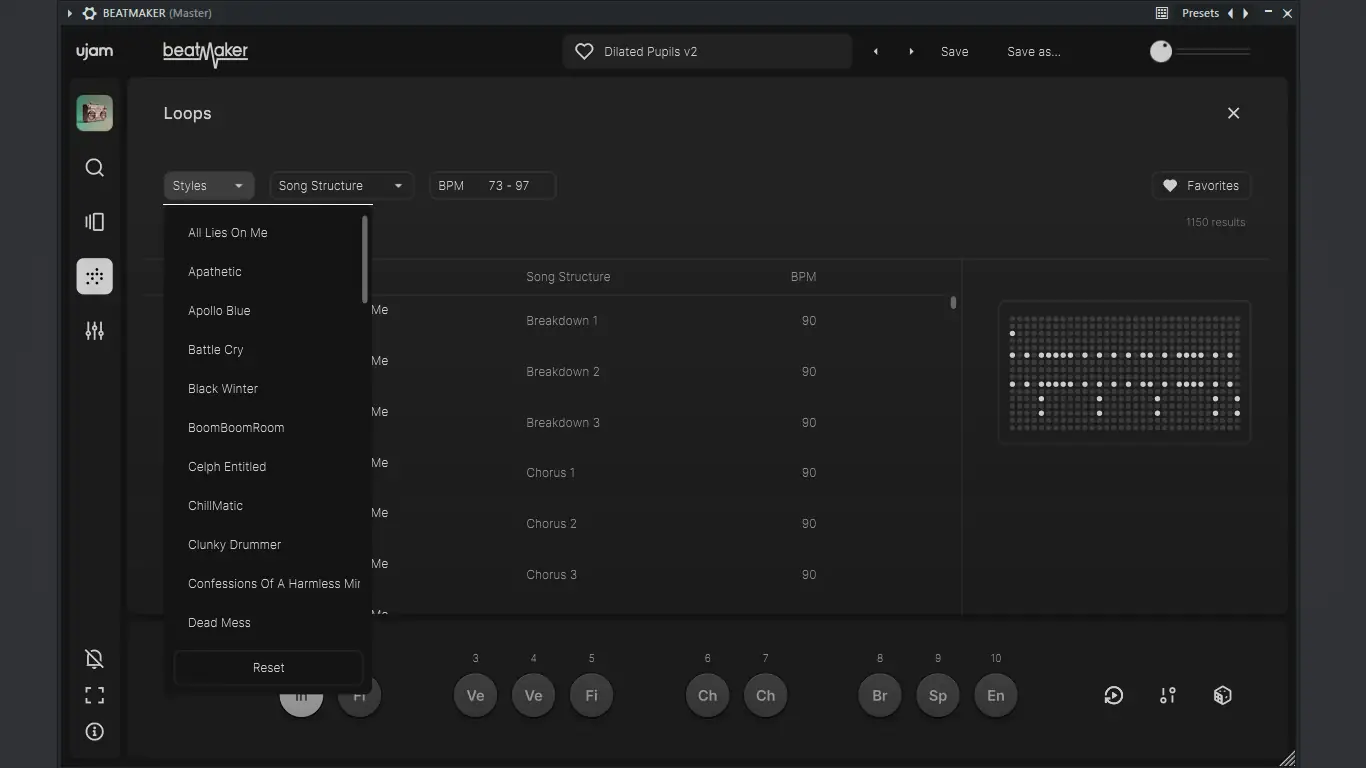The image size is (1366, 768).
Task: Click Save as... button
Action: [x=1034, y=52]
